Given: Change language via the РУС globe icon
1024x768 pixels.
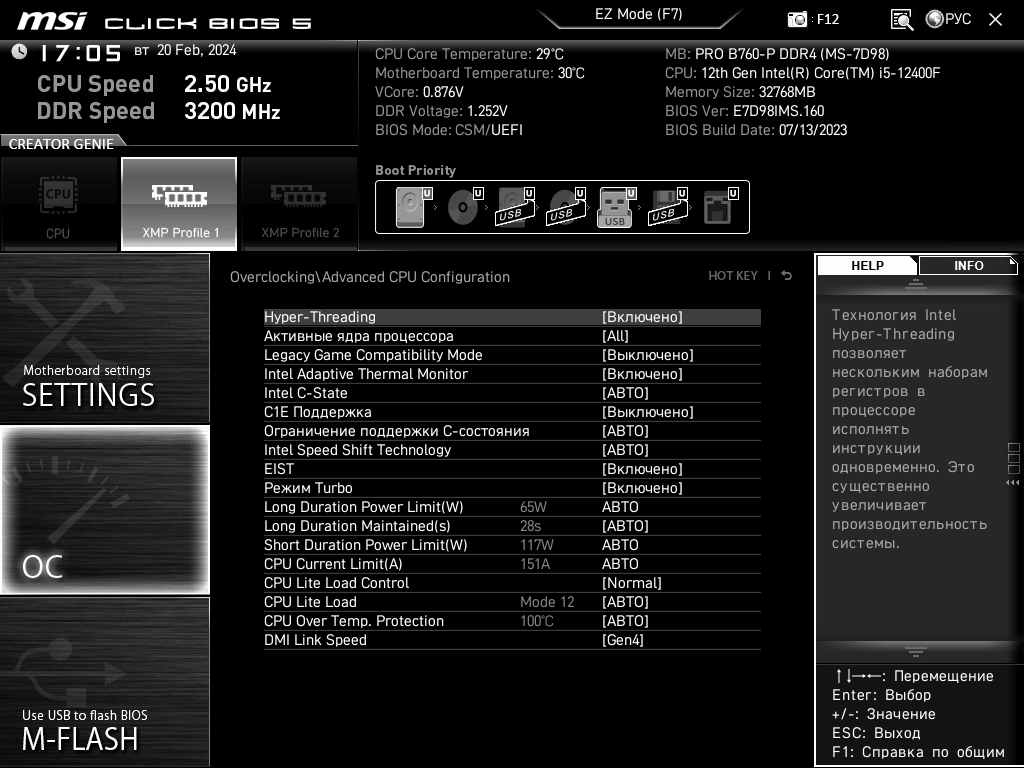Looking at the screenshot, I should tap(948, 19).
